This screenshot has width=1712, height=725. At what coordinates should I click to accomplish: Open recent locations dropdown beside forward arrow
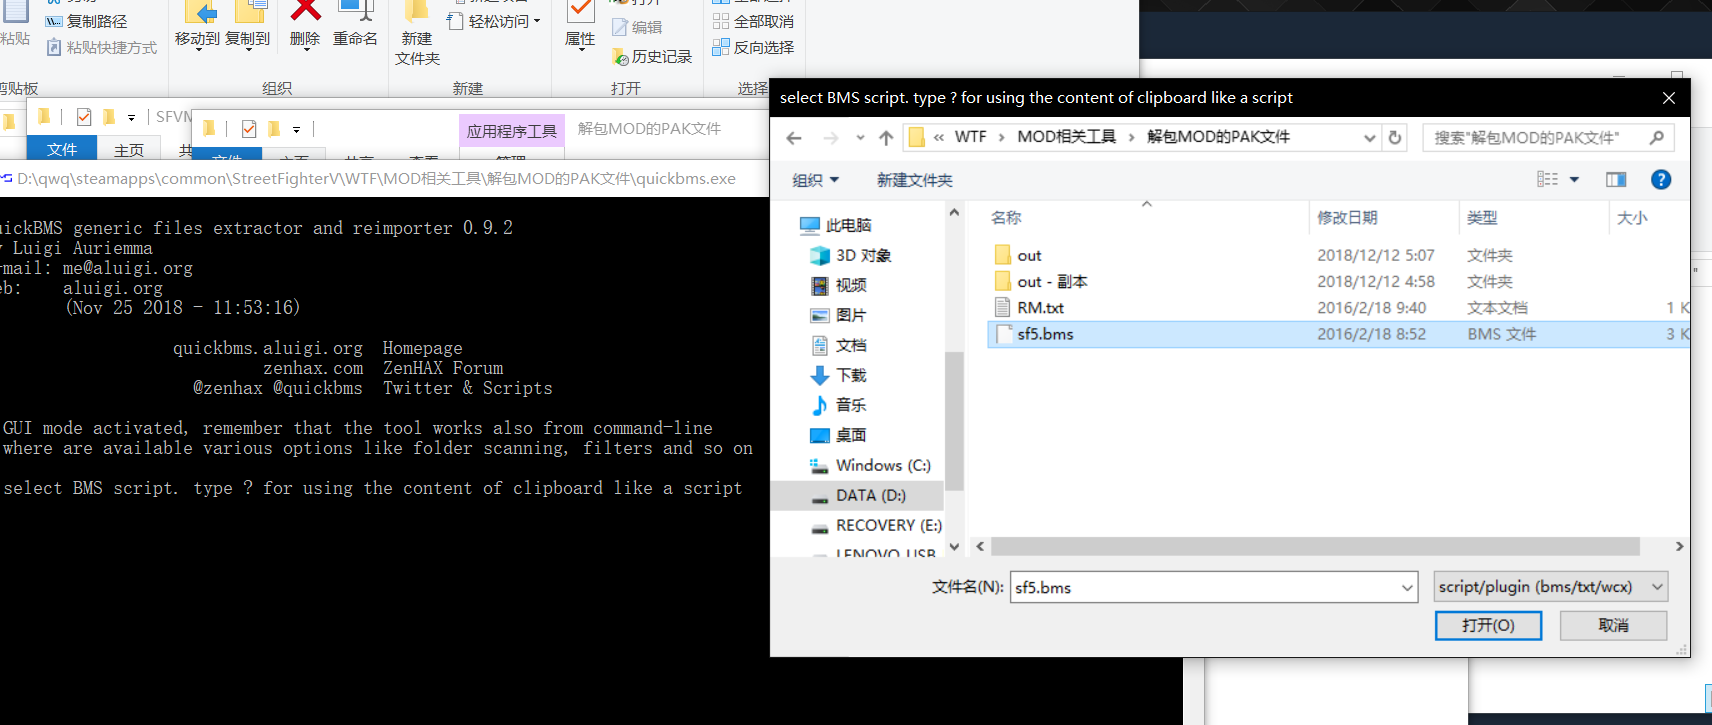pyautogui.click(x=860, y=138)
